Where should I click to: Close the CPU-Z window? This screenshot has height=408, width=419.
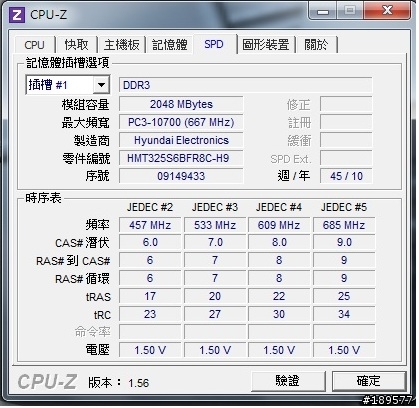pyautogui.click(x=387, y=11)
